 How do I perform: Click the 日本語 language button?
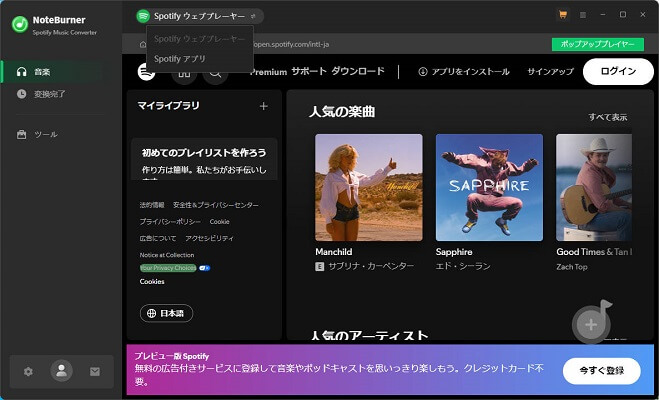[x=166, y=313]
